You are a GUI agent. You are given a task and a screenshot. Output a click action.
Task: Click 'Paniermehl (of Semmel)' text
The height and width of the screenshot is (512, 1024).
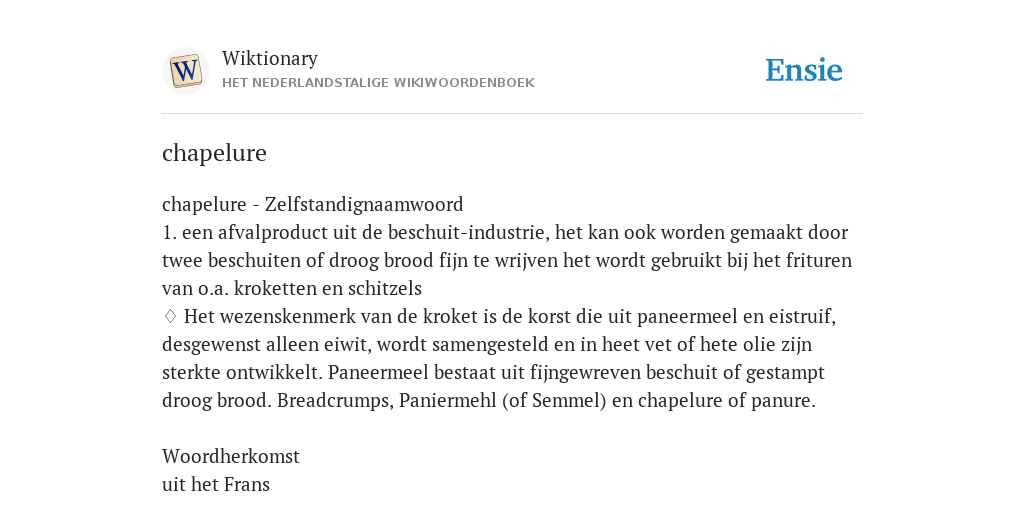[503, 400]
